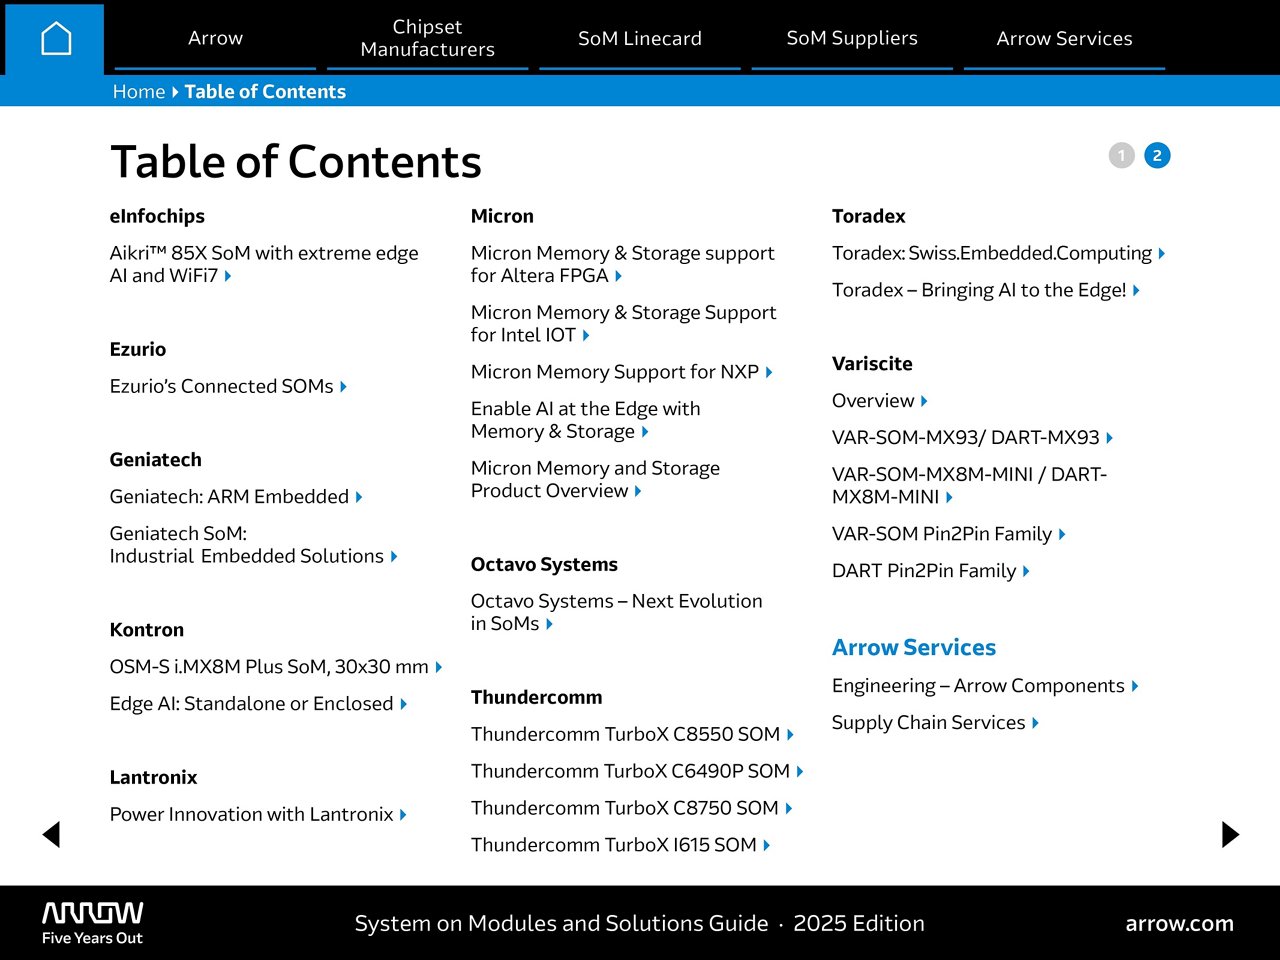The width and height of the screenshot is (1280, 960).
Task: Open Edge AI: Standalone or Enclosed
Action: click(x=258, y=703)
